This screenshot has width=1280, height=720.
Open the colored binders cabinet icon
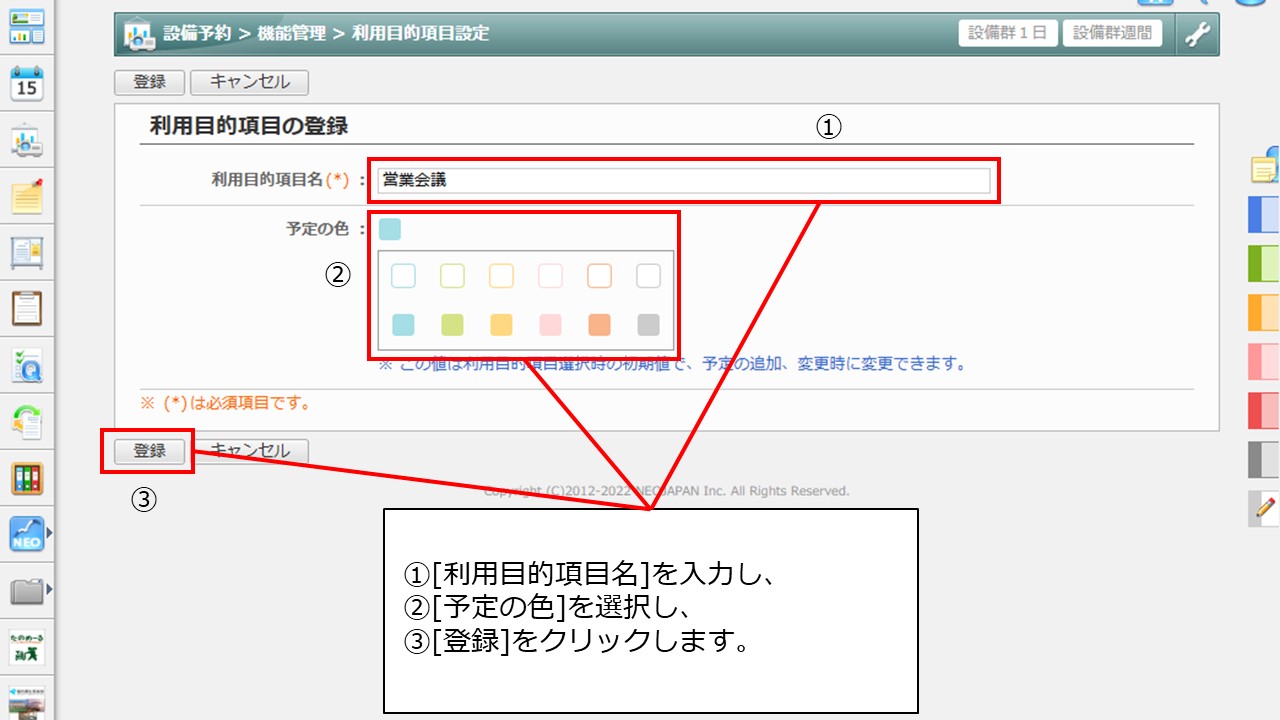pos(27,478)
